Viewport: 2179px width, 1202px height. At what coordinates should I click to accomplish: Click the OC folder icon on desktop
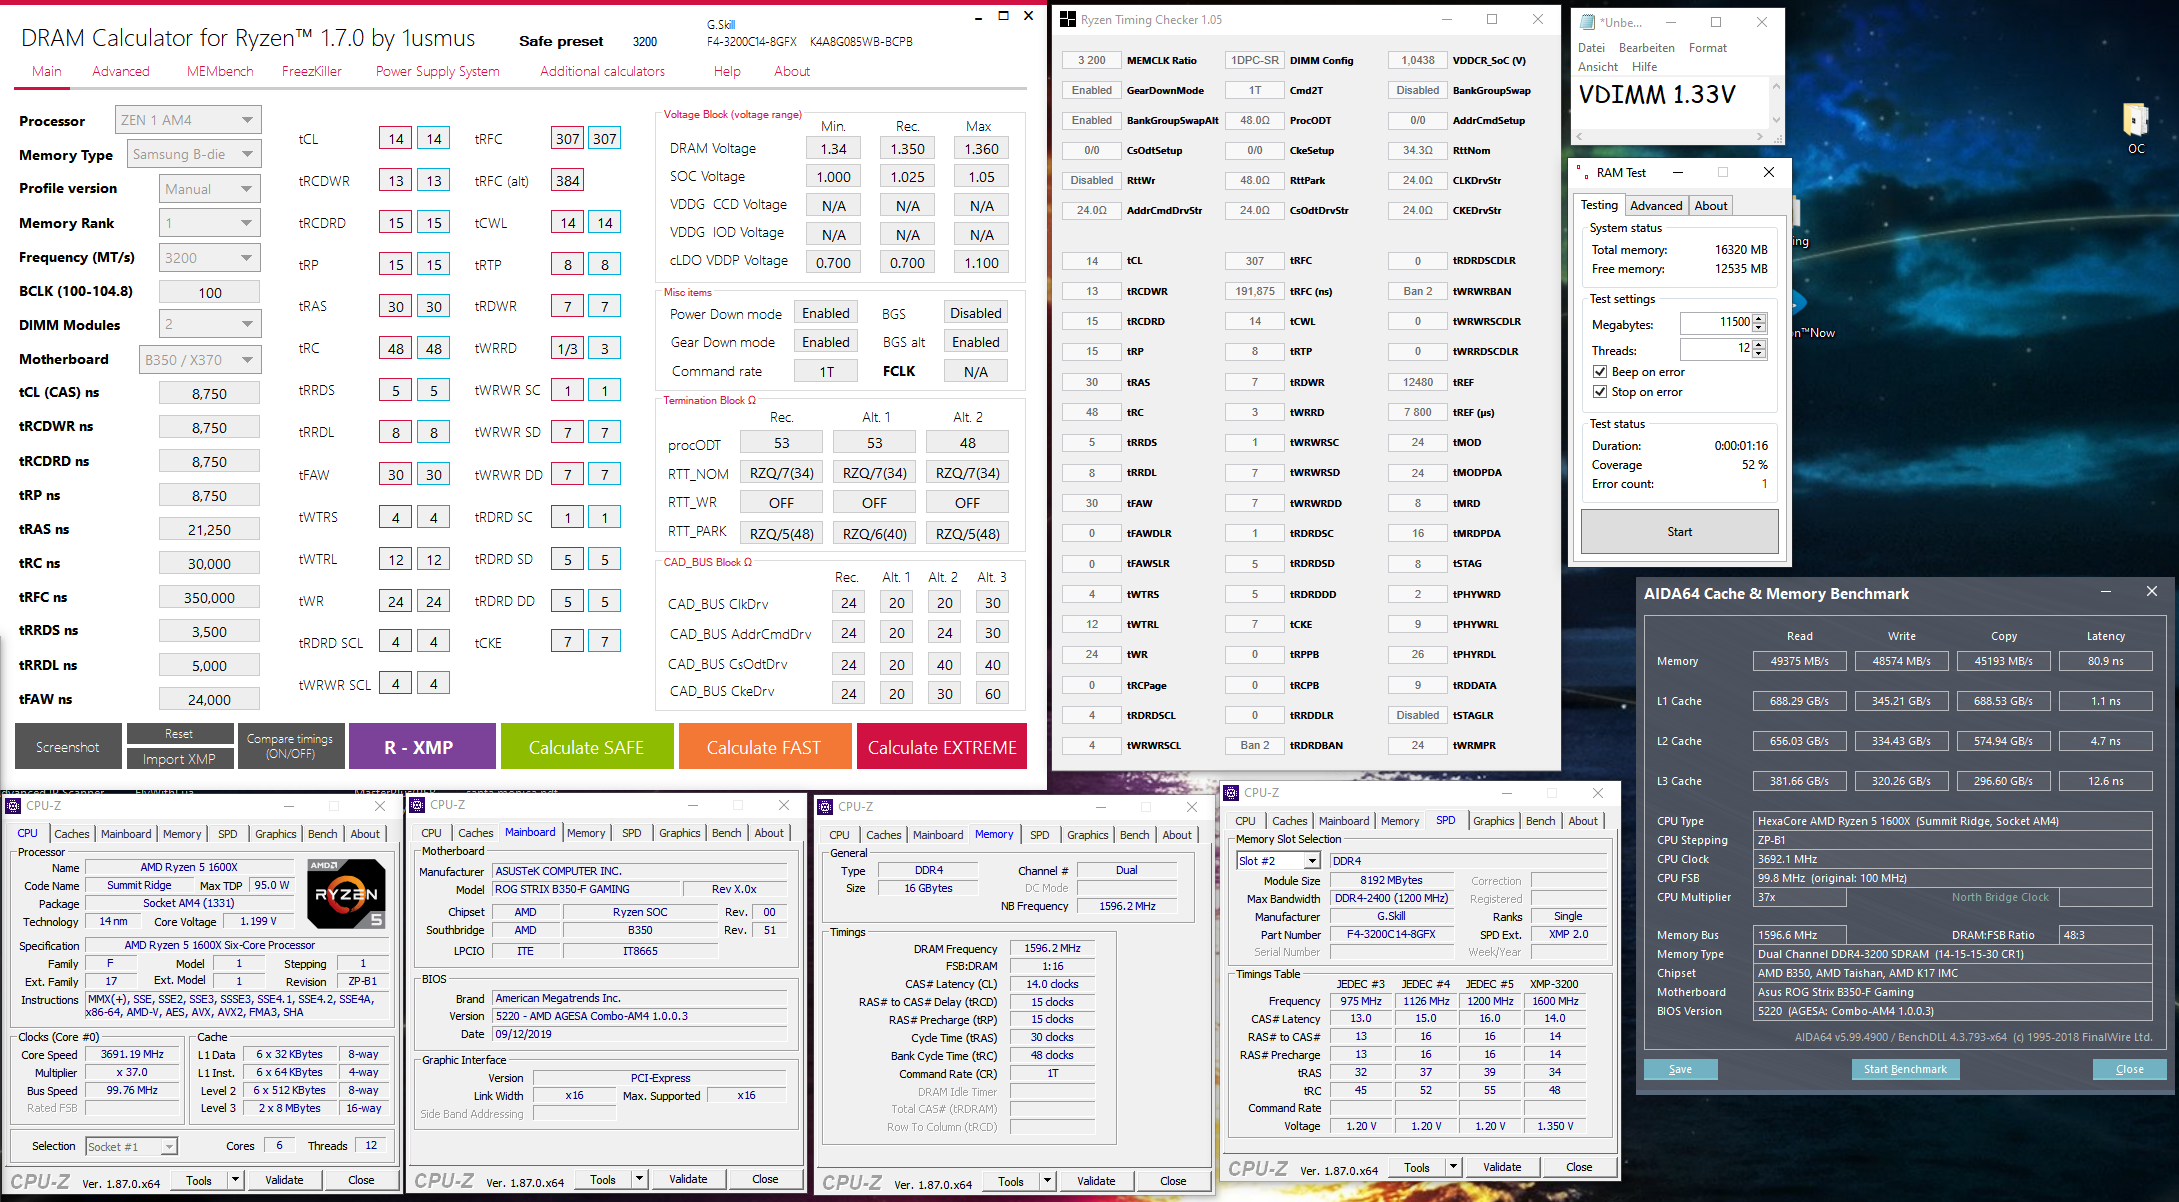click(2135, 121)
